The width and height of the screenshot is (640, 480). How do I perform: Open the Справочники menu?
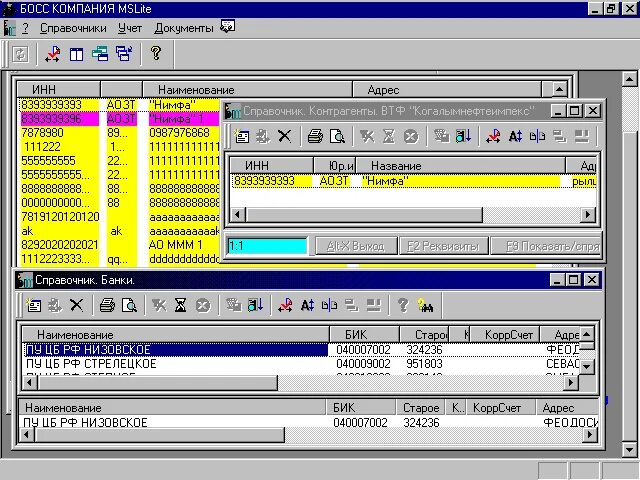point(73,28)
